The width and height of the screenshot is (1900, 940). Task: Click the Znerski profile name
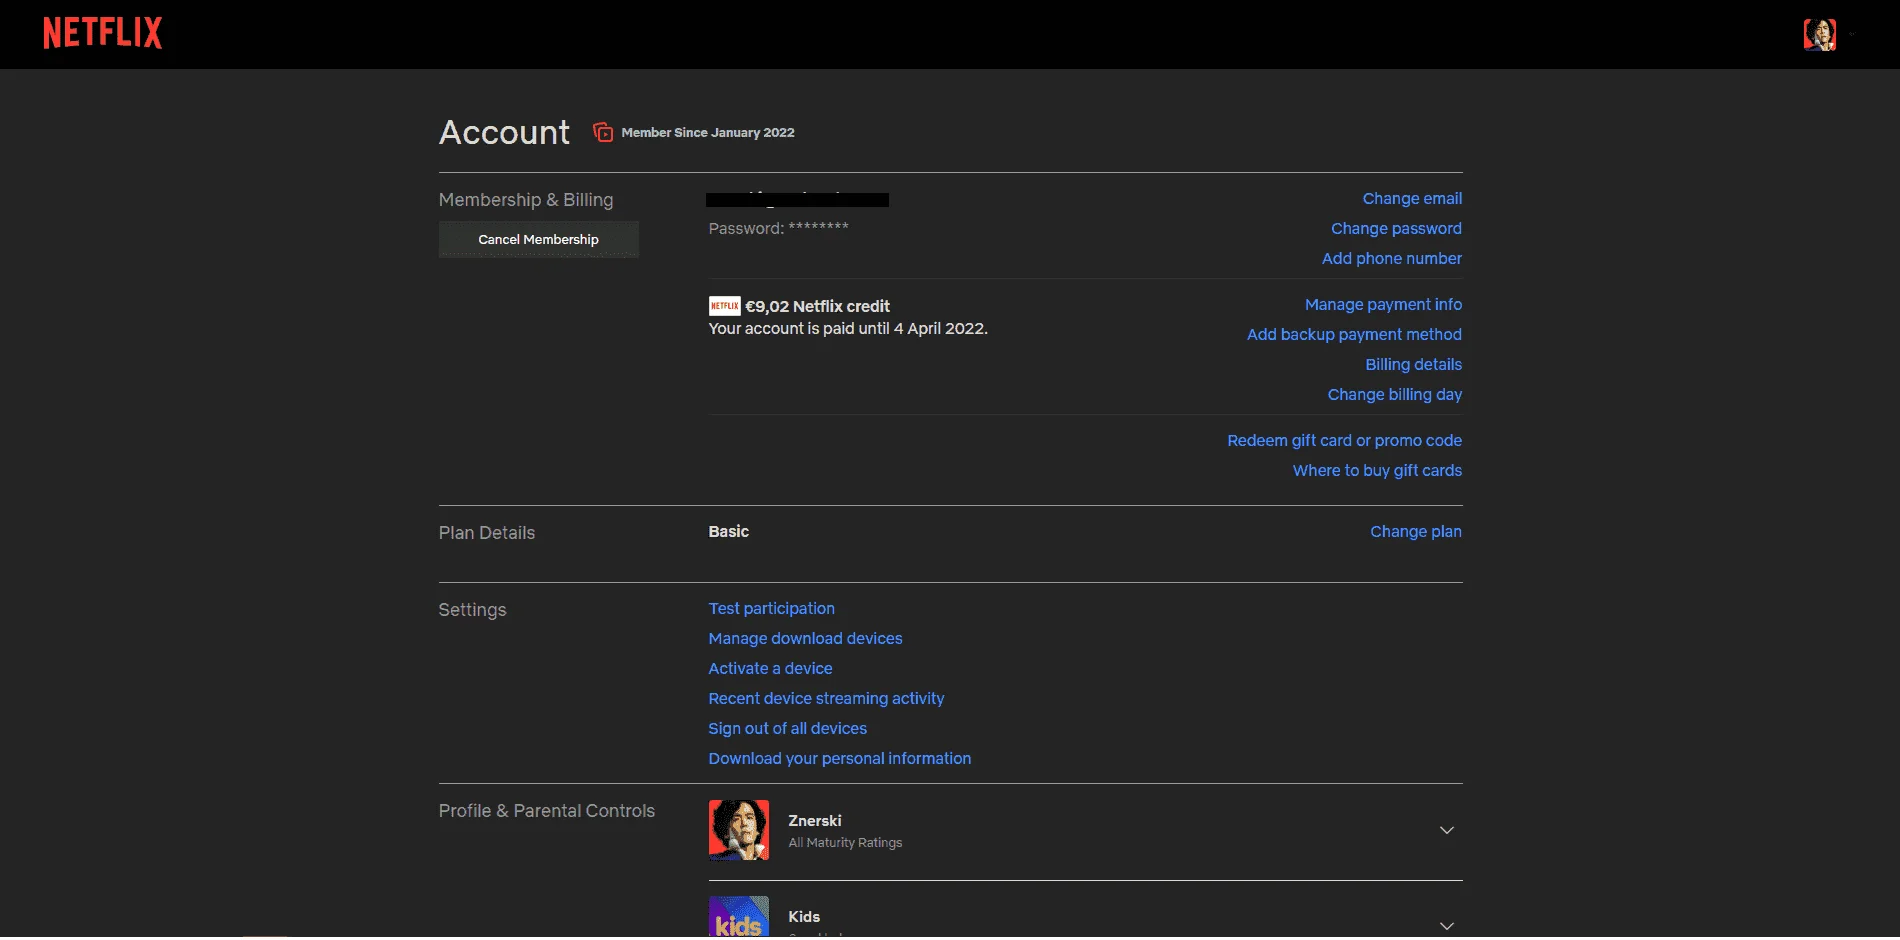click(814, 820)
